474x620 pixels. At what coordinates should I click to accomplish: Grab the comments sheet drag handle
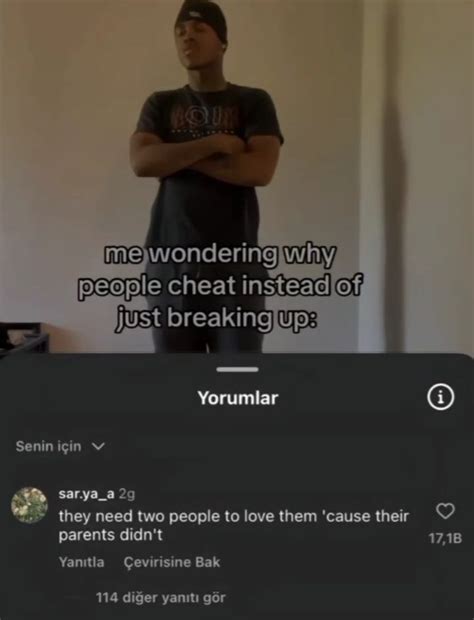pyautogui.click(x=238, y=369)
